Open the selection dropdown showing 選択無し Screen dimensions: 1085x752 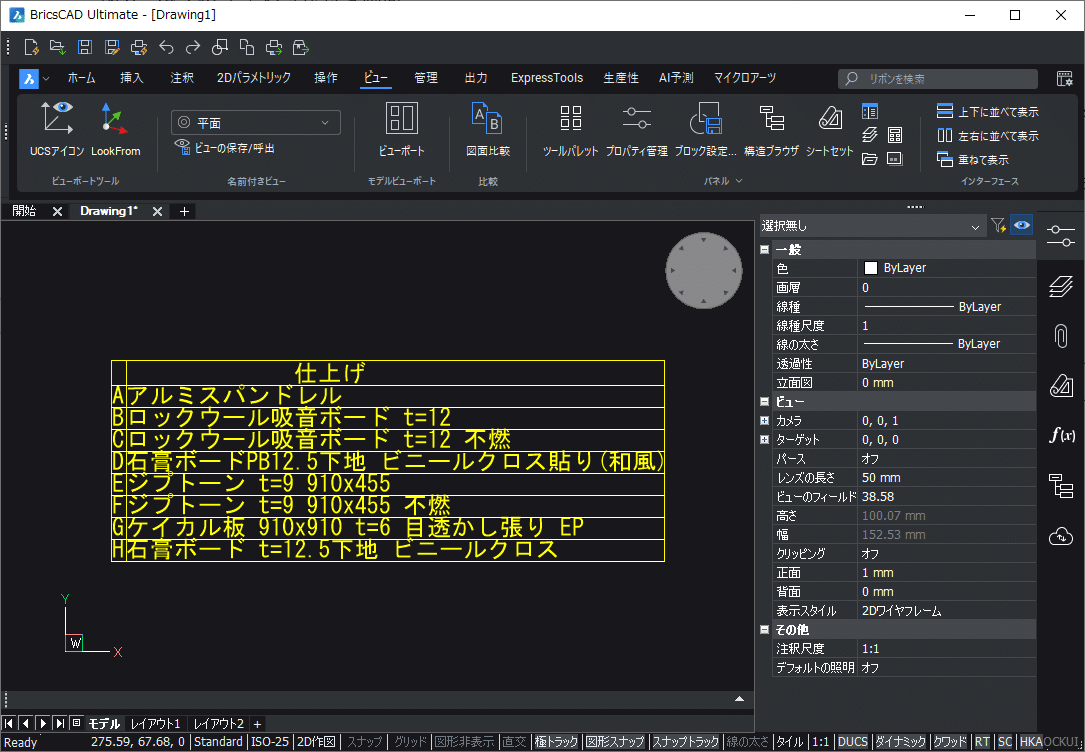pos(870,226)
